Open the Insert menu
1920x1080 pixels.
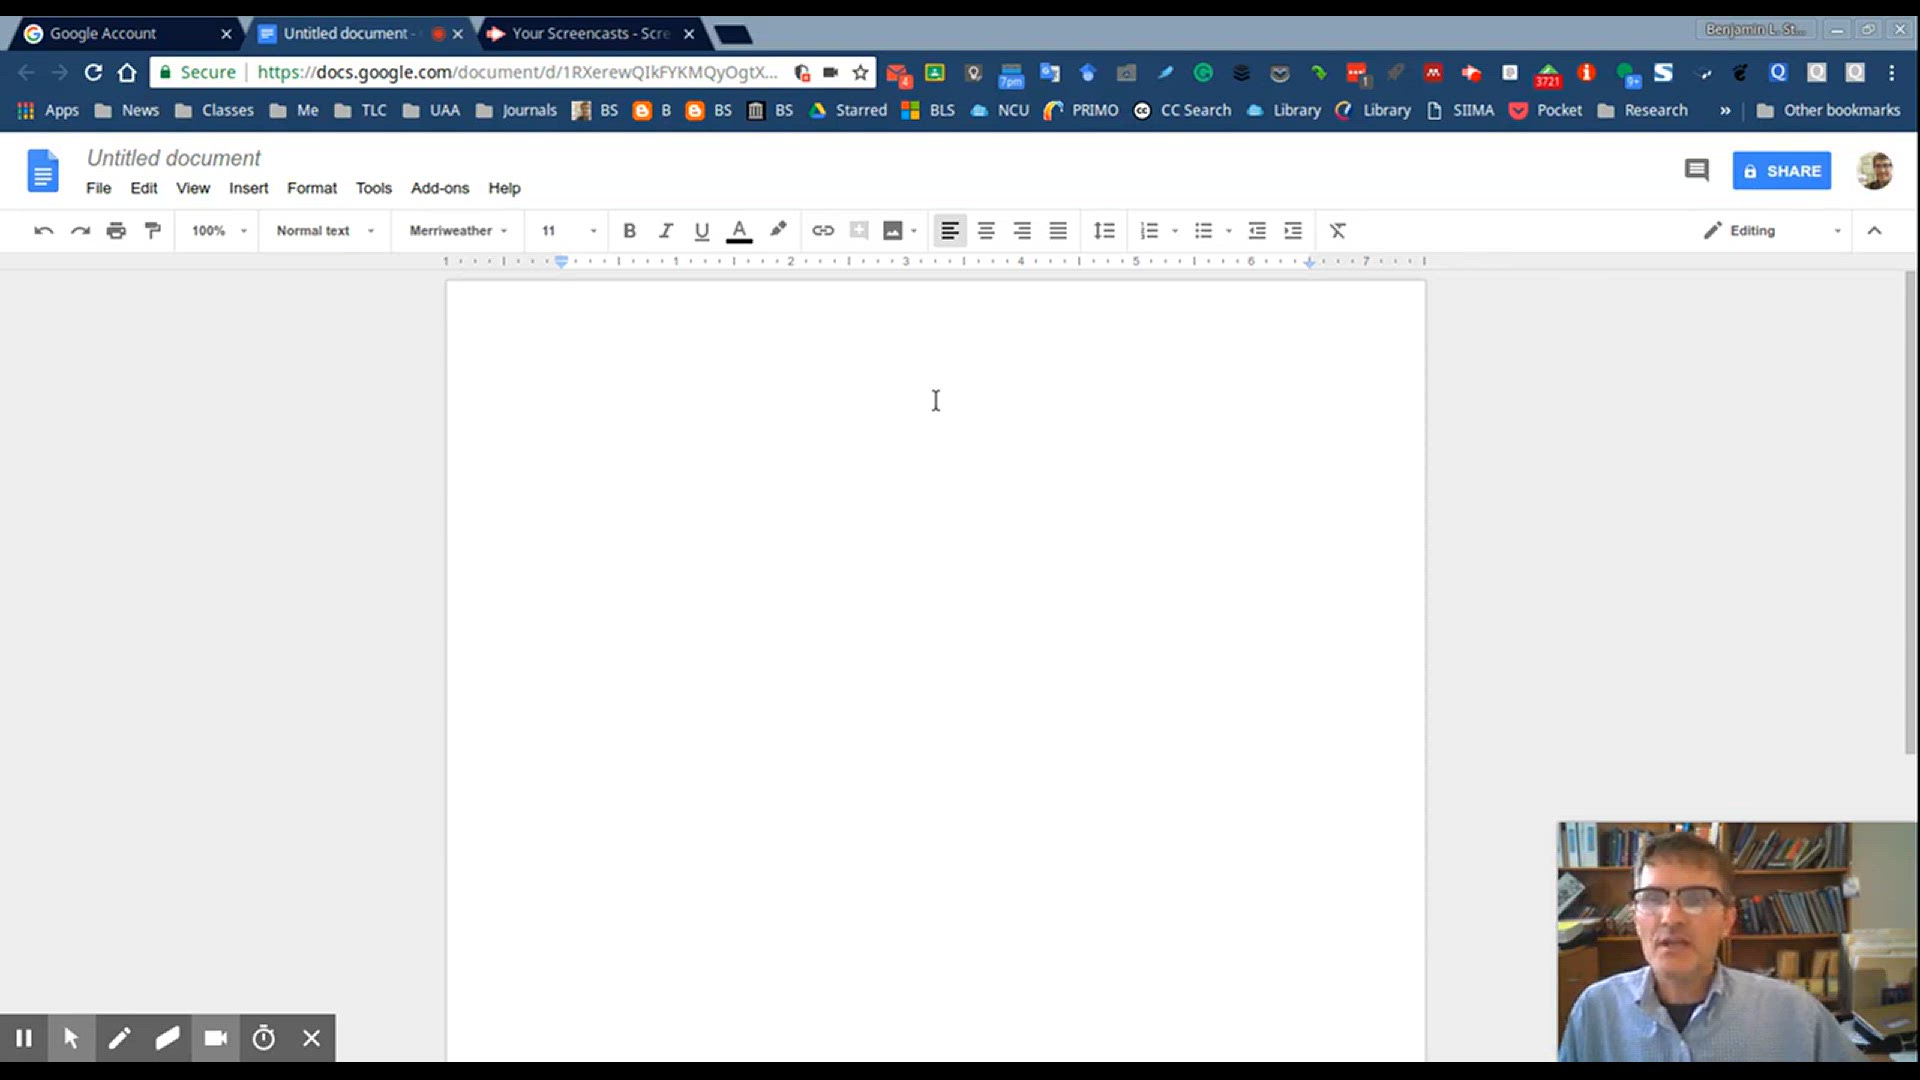[x=248, y=187]
